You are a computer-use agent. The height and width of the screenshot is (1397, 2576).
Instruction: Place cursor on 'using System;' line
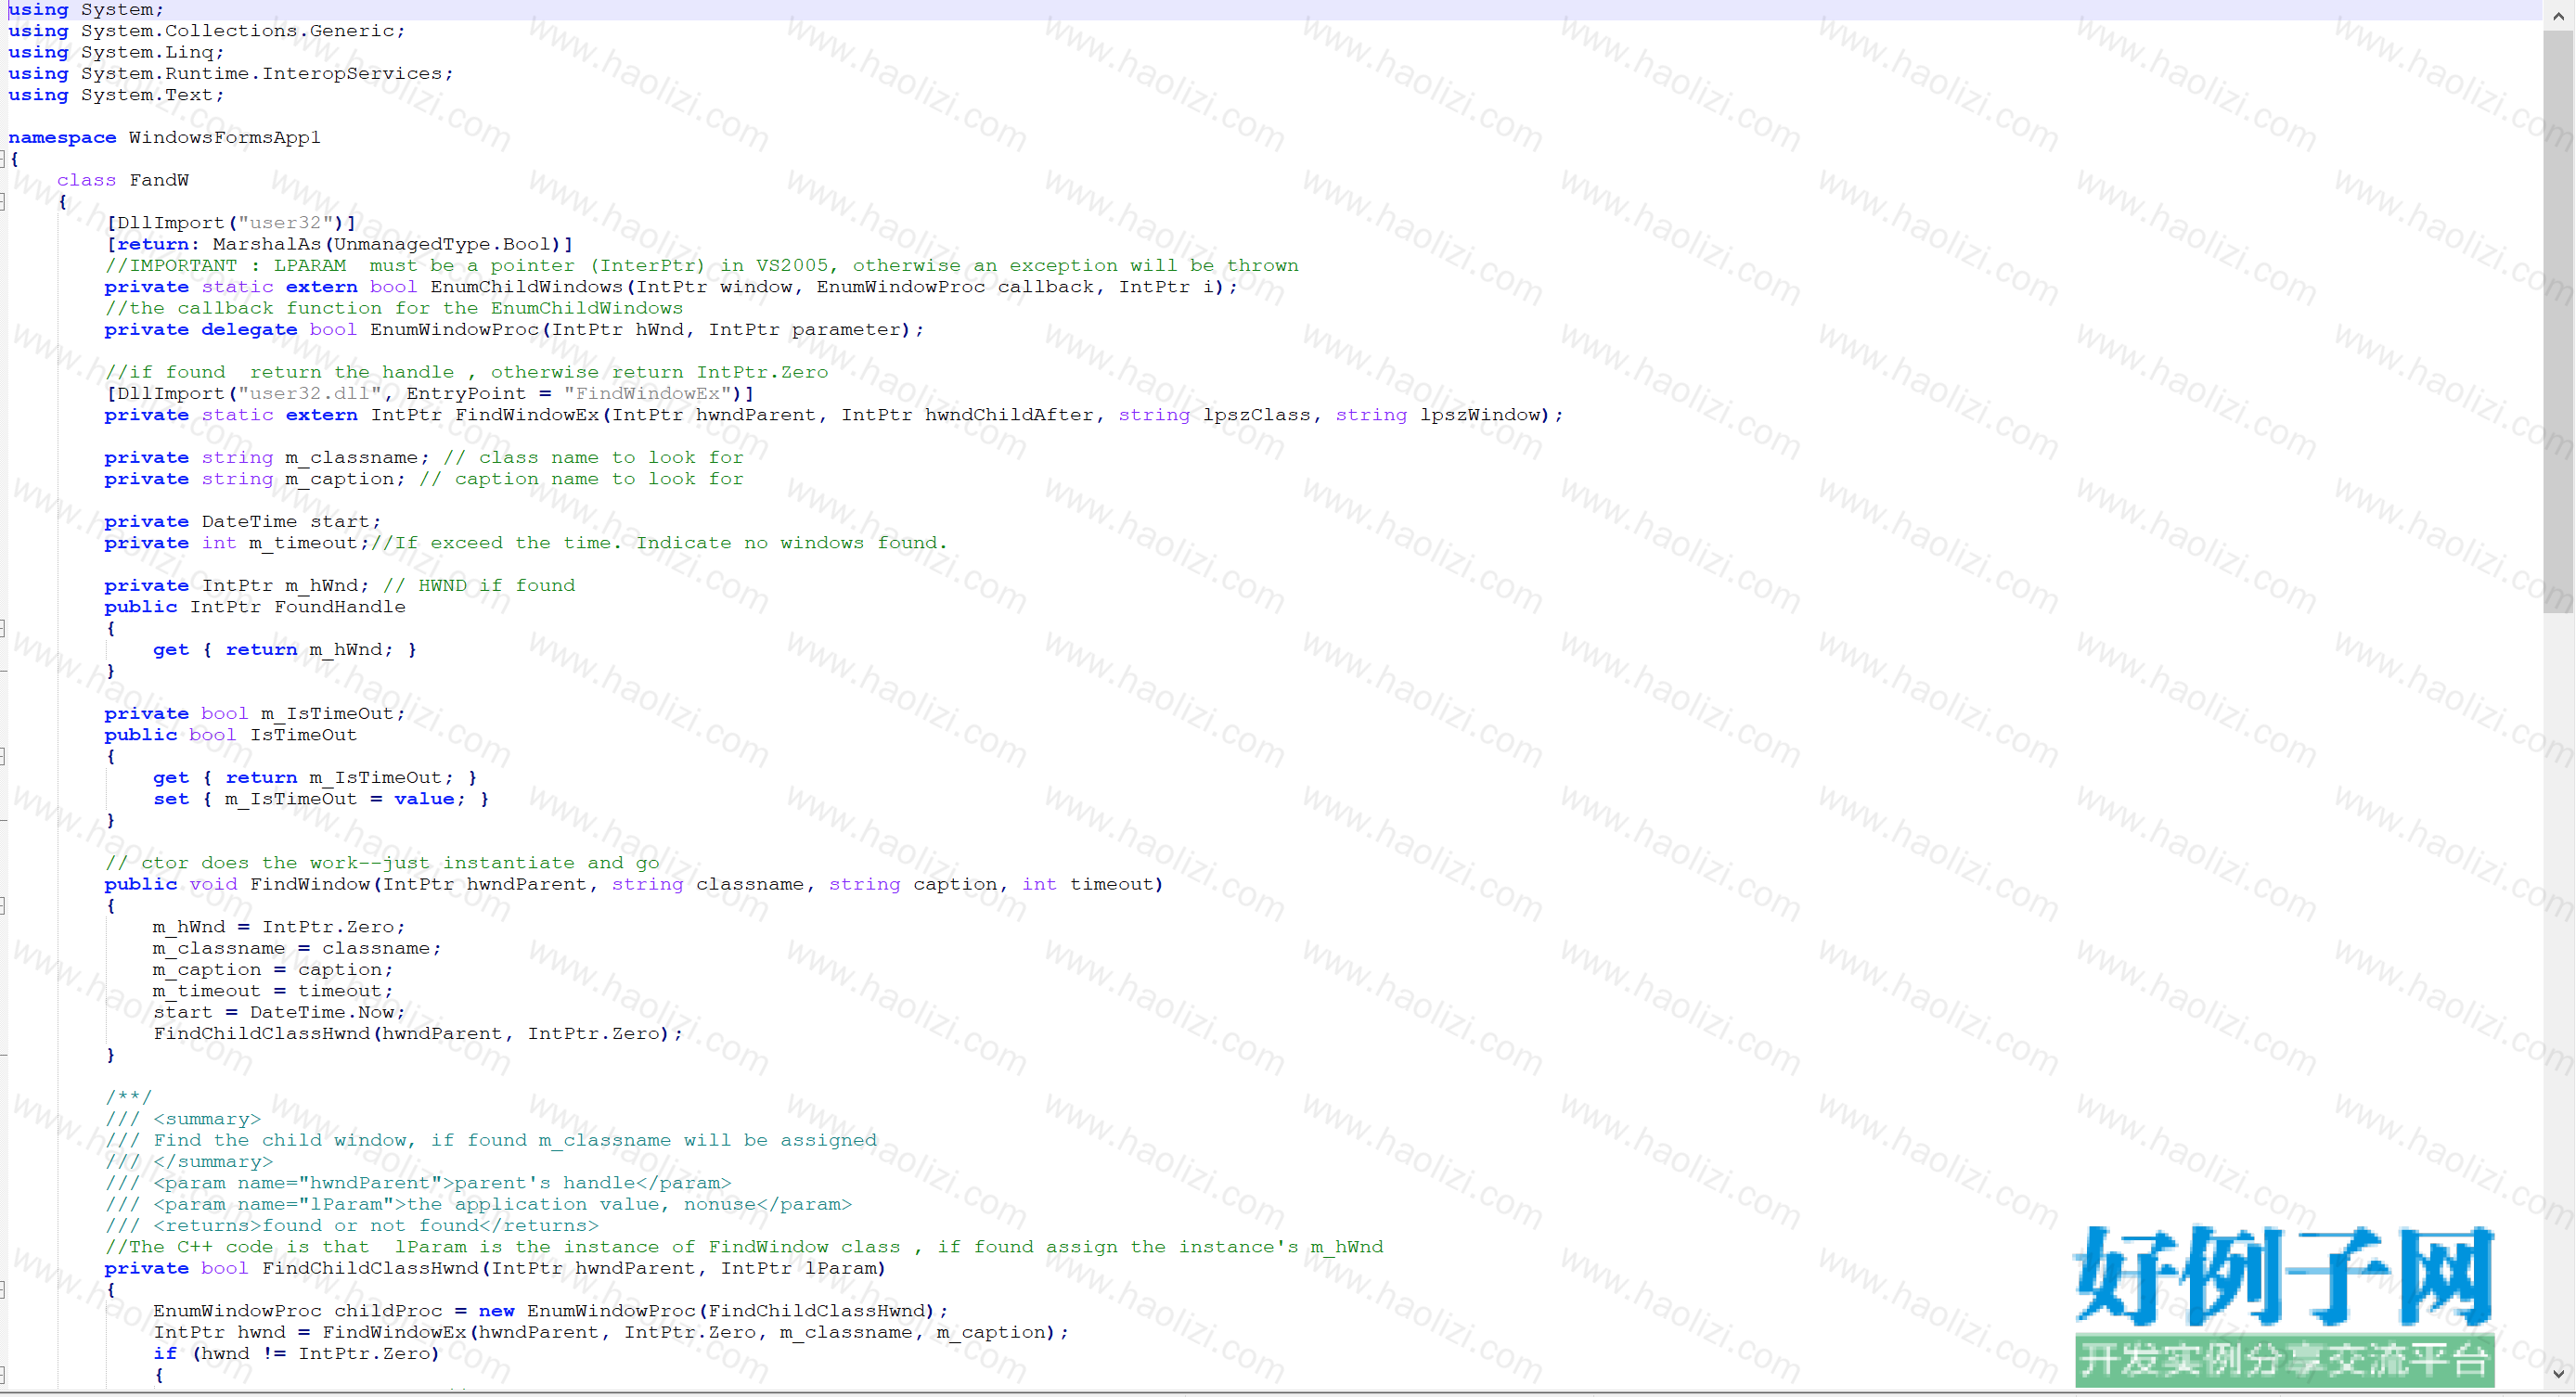pyautogui.click(x=86, y=10)
